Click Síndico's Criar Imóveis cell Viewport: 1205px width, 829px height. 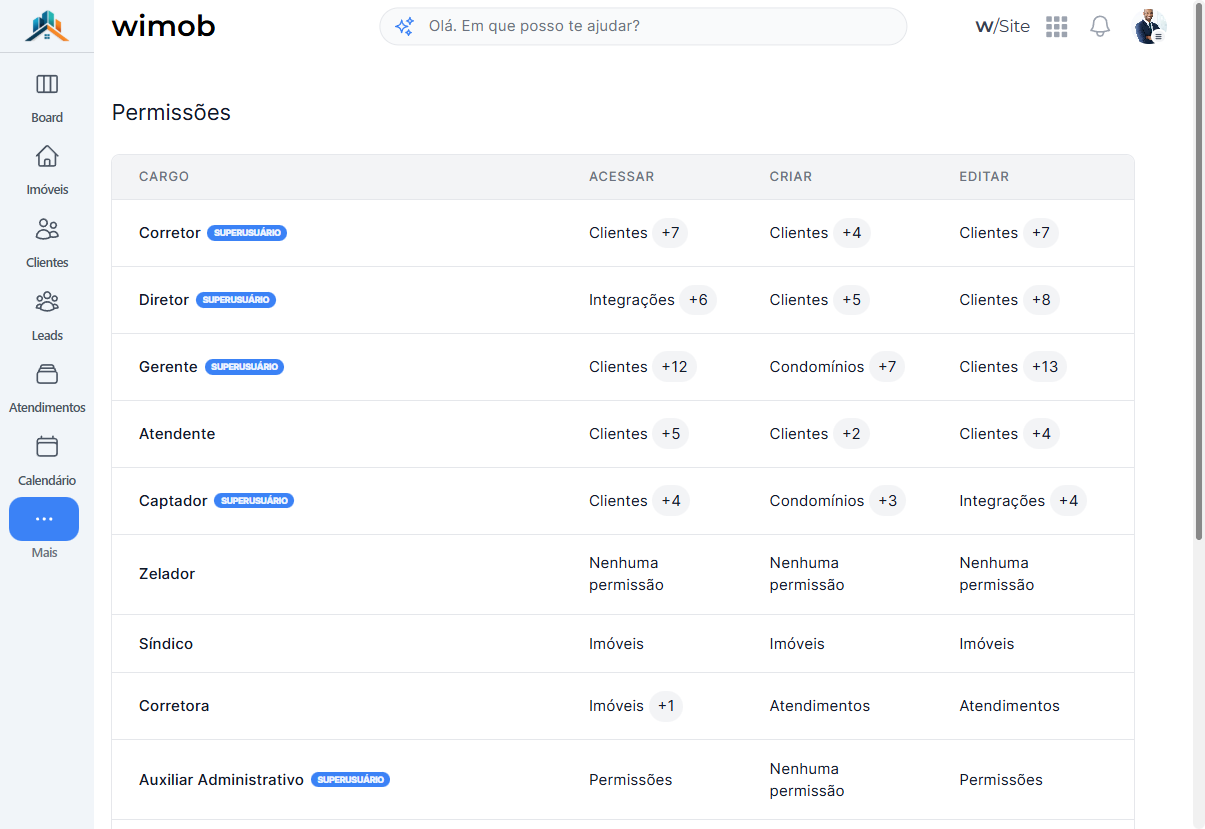(x=797, y=644)
